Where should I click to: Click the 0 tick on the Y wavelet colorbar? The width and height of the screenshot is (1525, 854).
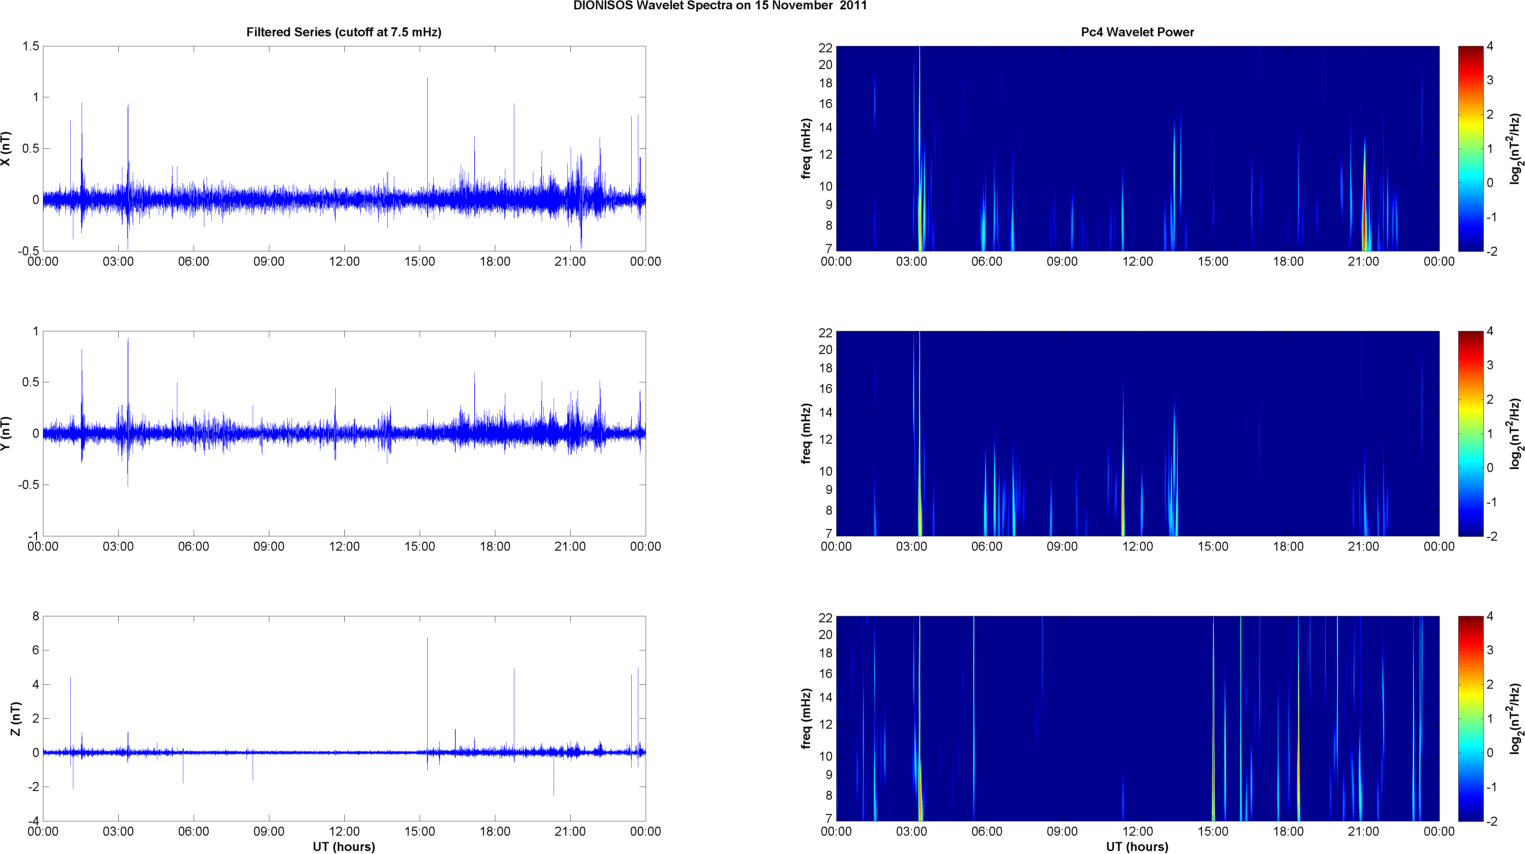[x=1490, y=468]
